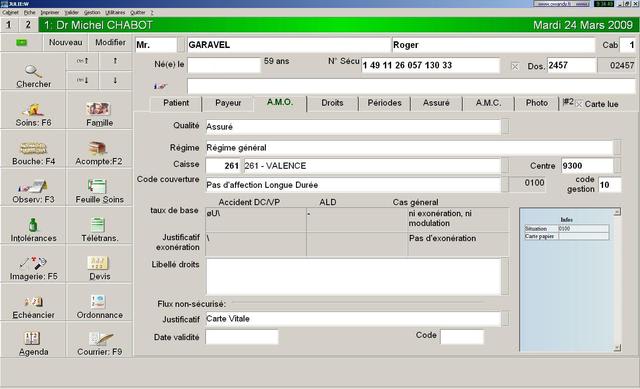Select the A.M.O. tab
The image size is (640, 389).
[280, 102]
